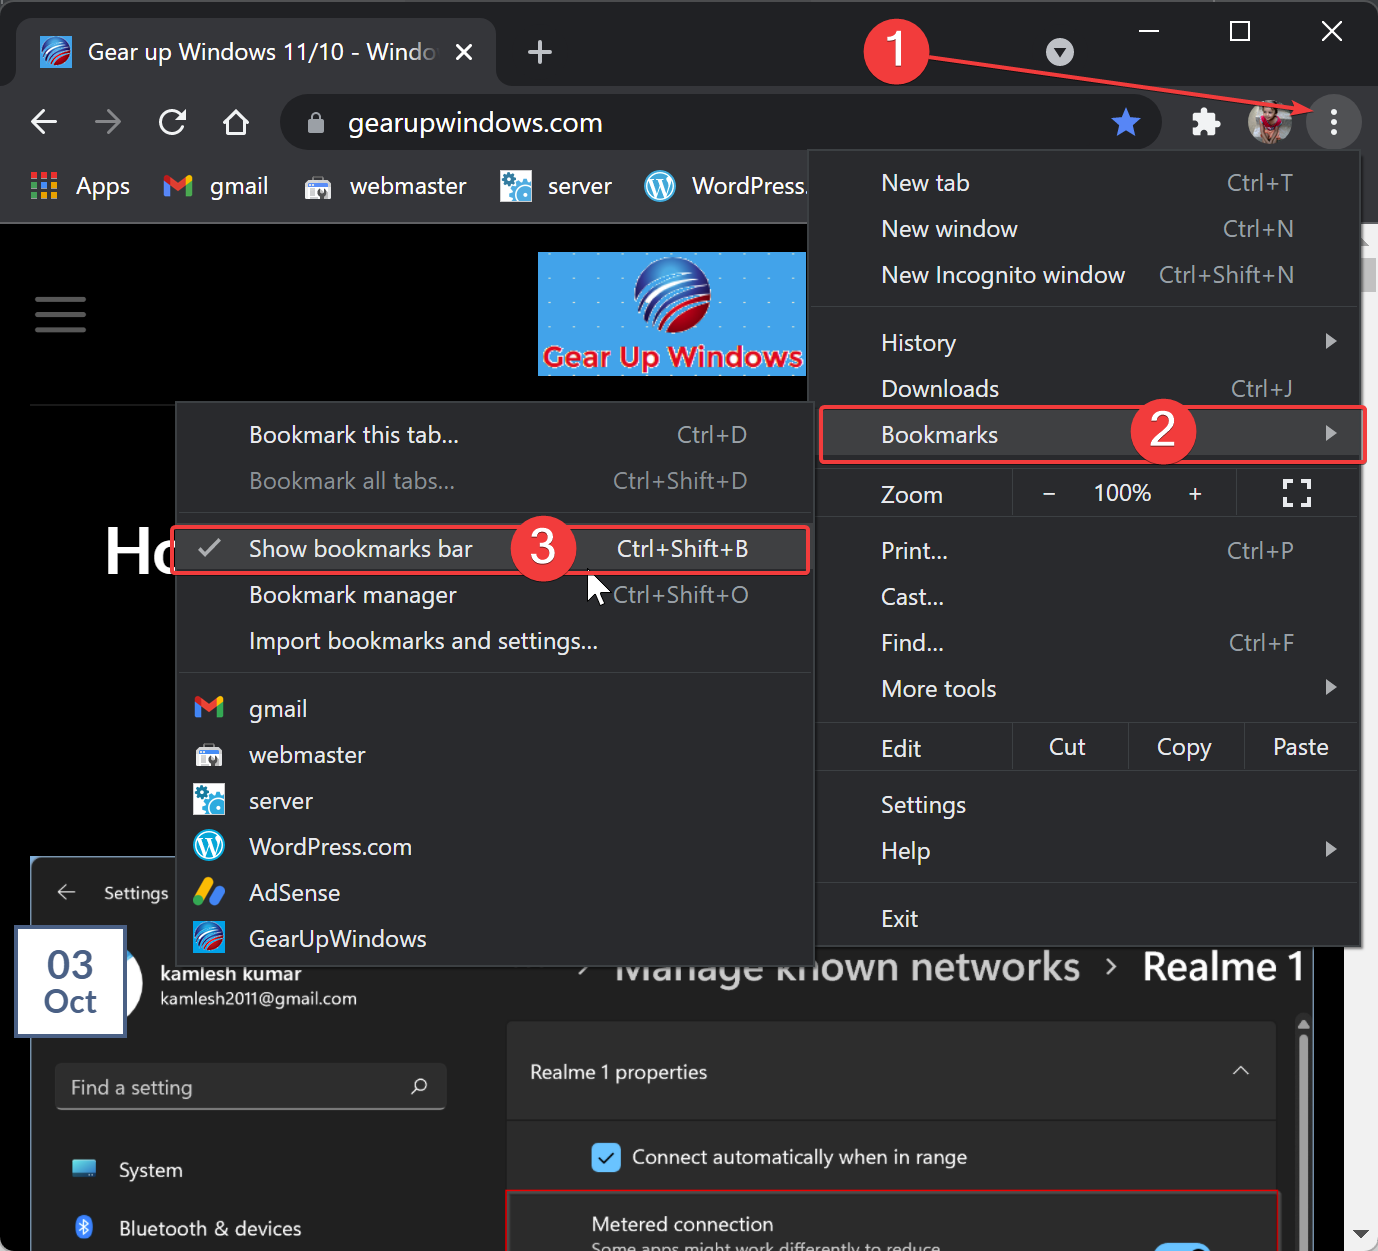
Task: Click back arrow in Settings window
Action: click(x=66, y=892)
